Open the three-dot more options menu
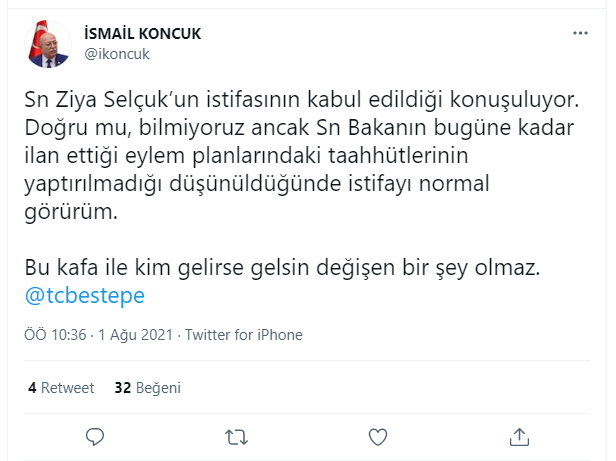Image resolution: width=616 pixels, height=461 pixels. [x=580, y=33]
